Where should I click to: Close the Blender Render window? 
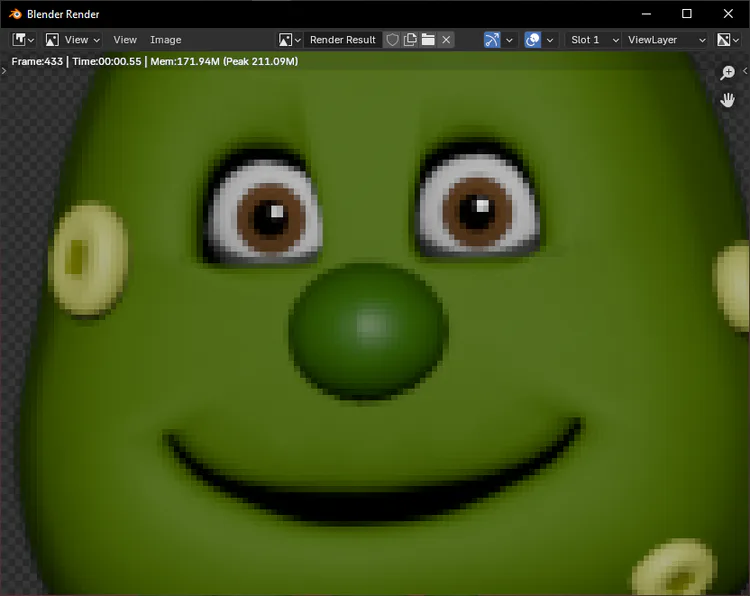(x=728, y=14)
